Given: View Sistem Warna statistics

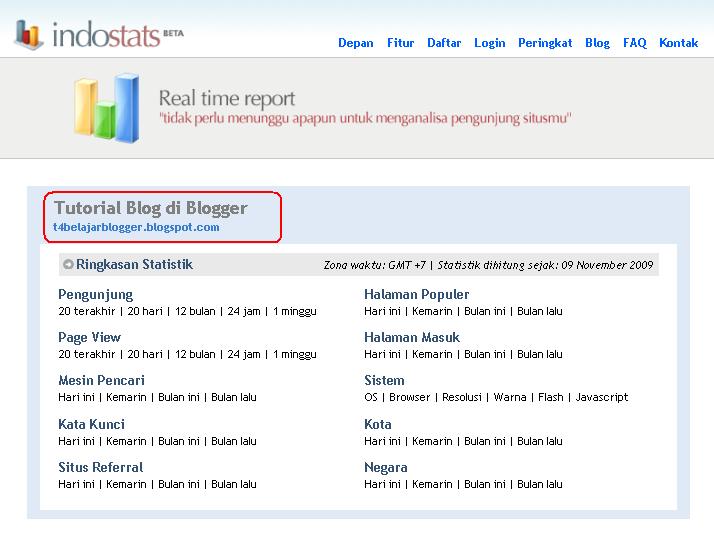Looking at the screenshot, I should 510,397.
